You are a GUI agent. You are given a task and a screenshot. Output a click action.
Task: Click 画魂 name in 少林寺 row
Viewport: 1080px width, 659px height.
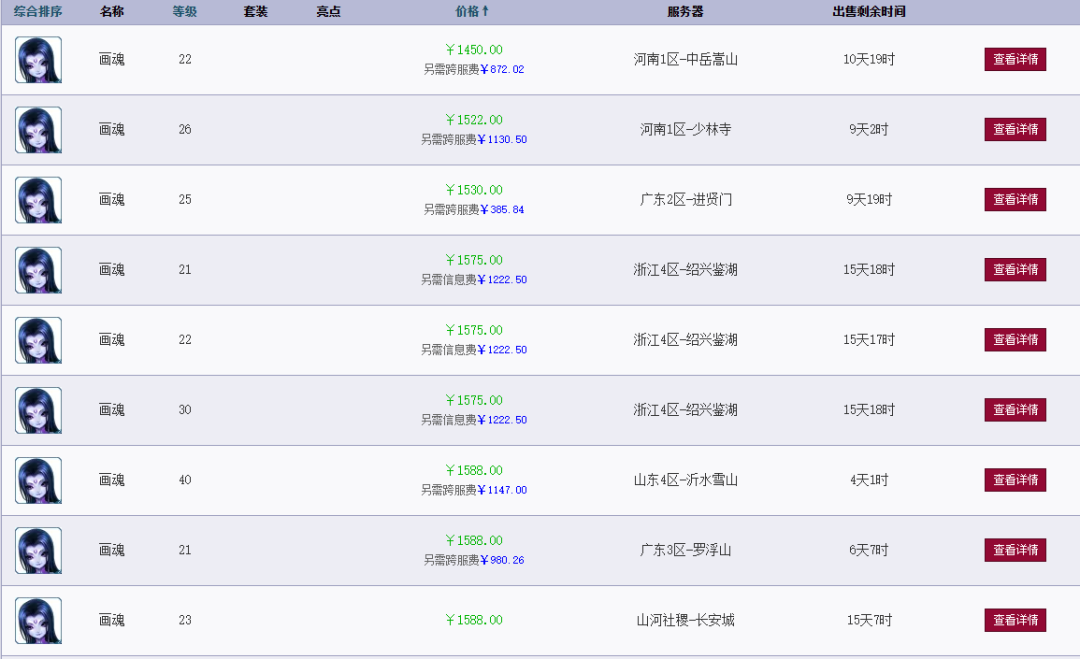112,129
